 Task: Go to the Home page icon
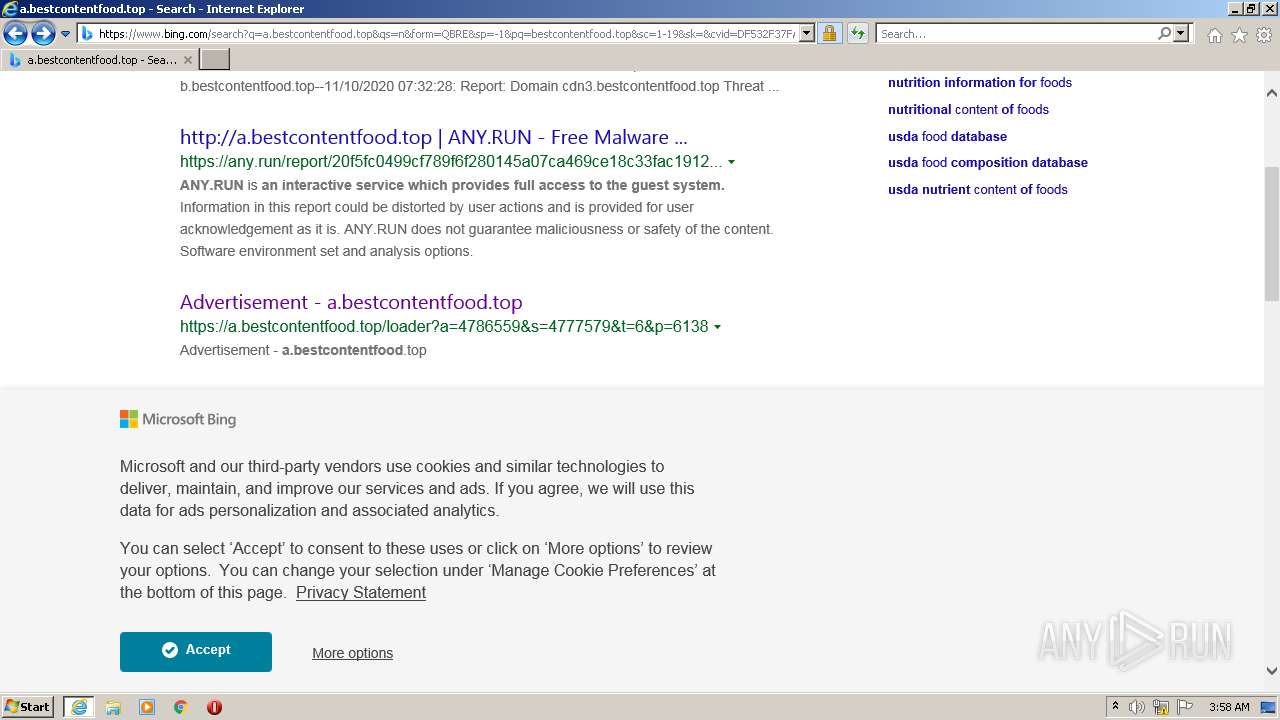point(1214,35)
